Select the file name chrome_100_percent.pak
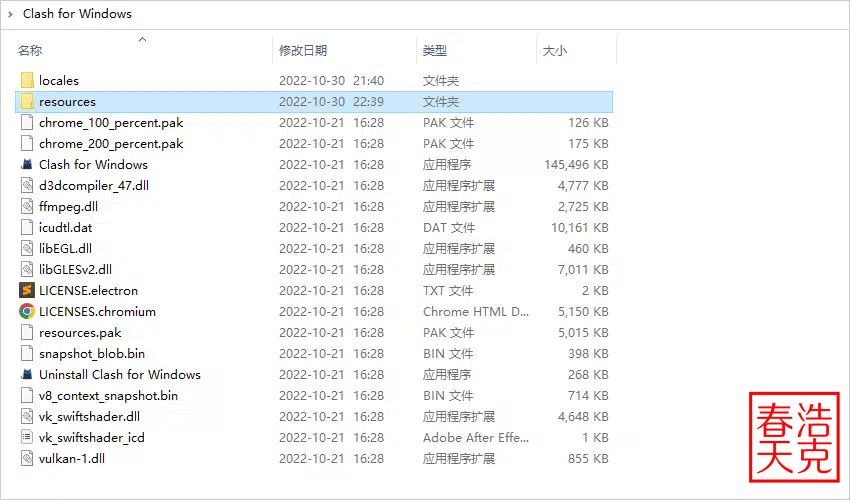 click(111, 123)
